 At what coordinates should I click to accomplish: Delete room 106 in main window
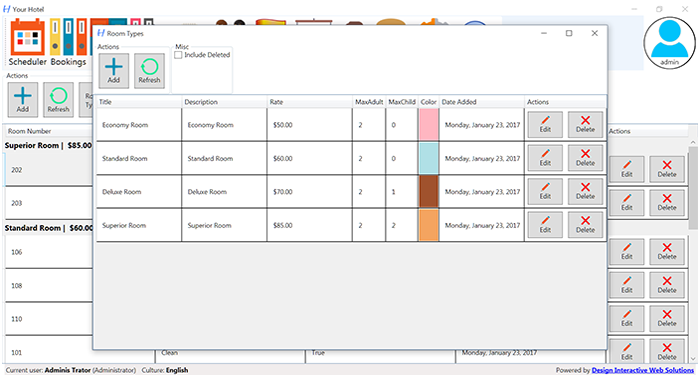tap(667, 252)
